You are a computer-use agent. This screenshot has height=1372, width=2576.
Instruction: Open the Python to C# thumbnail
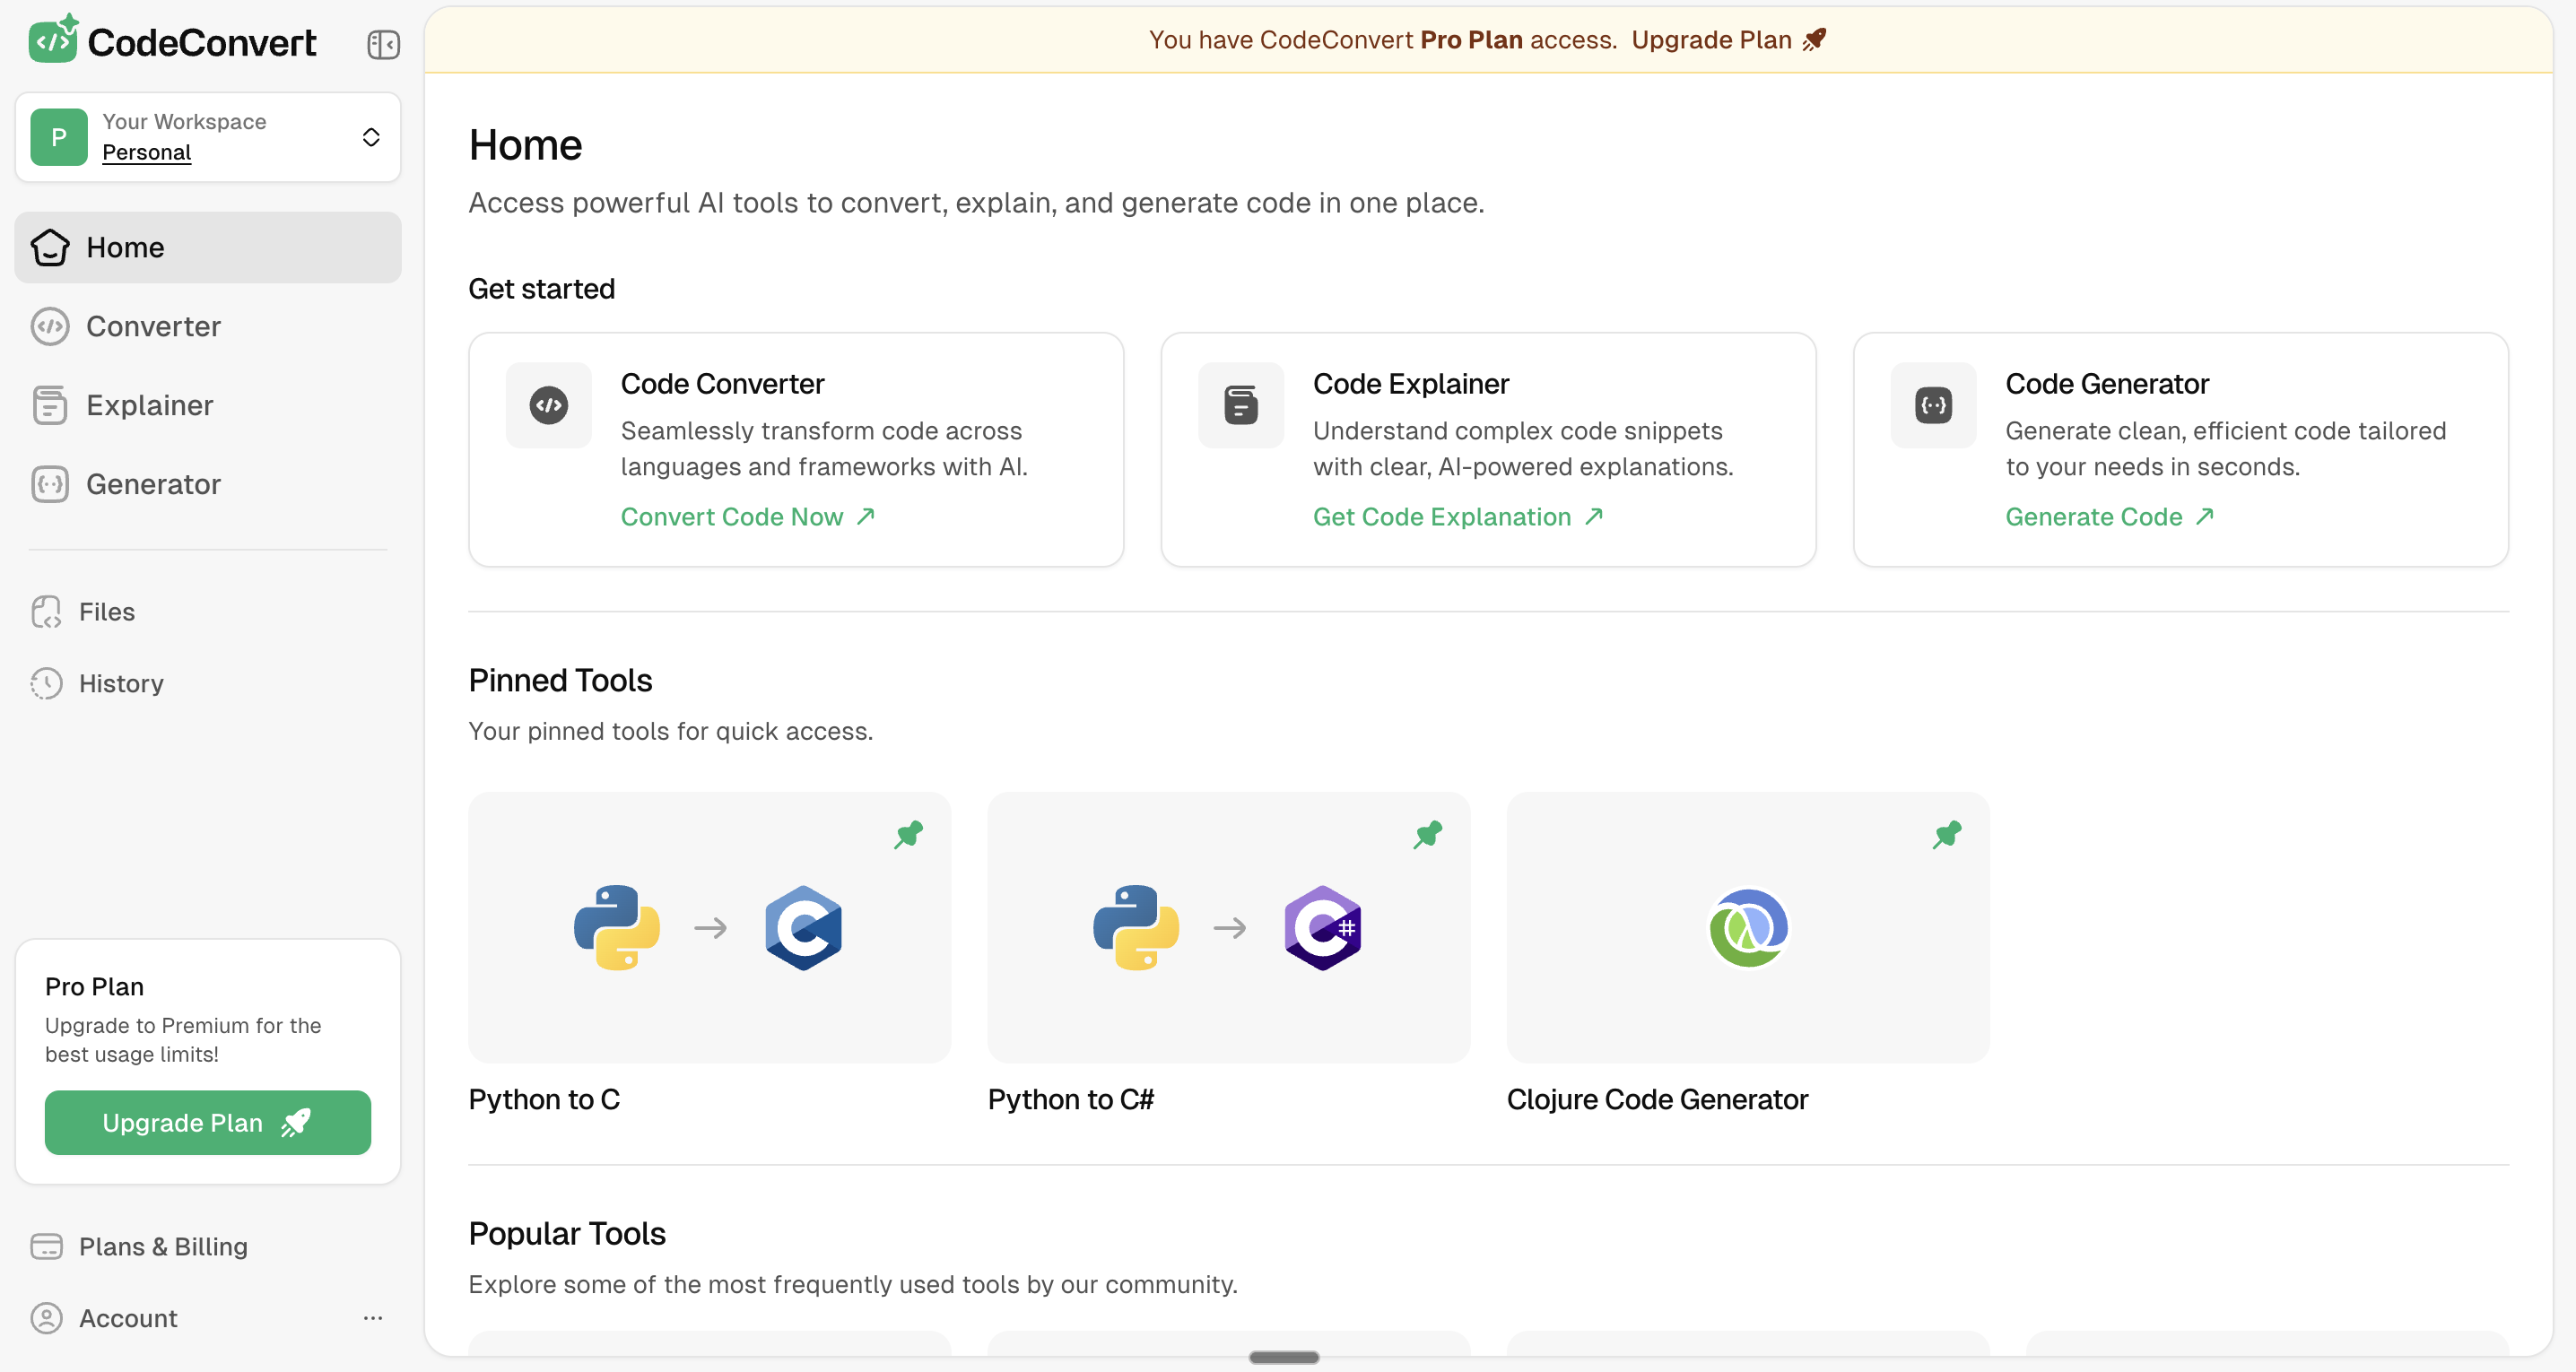[x=1228, y=927]
